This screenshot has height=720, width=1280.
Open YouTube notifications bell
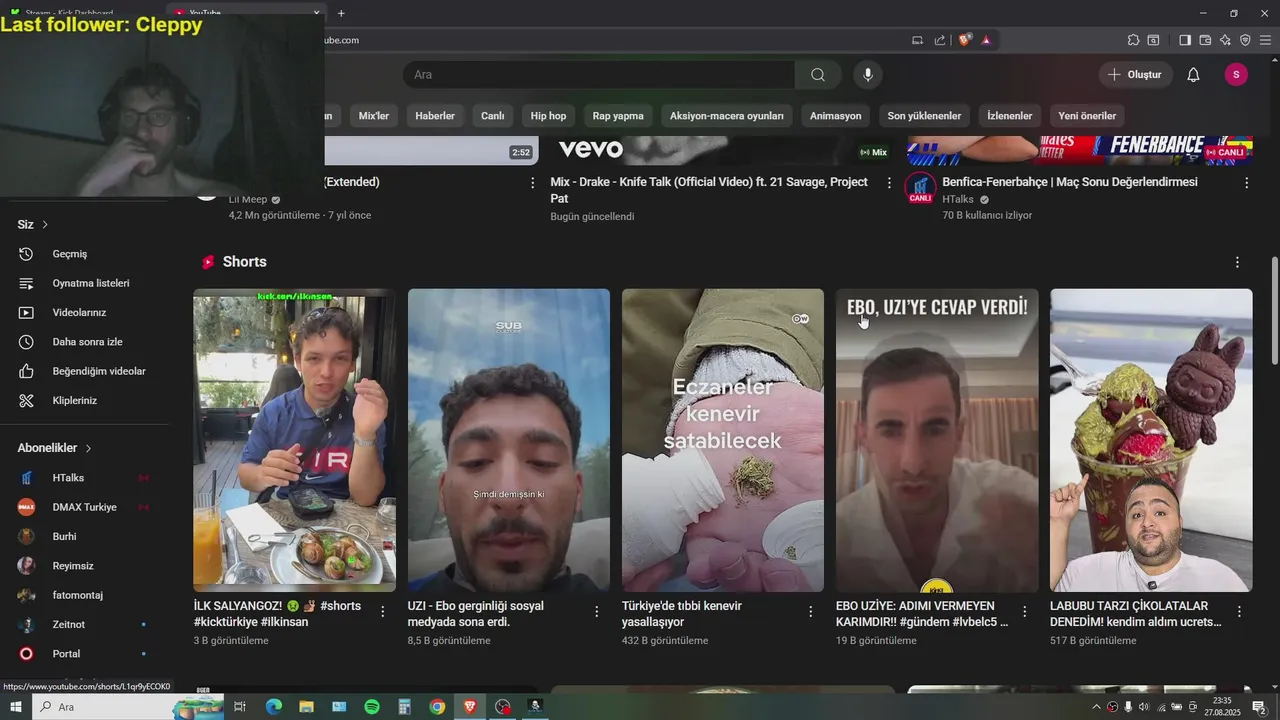tap(1193, 75)
